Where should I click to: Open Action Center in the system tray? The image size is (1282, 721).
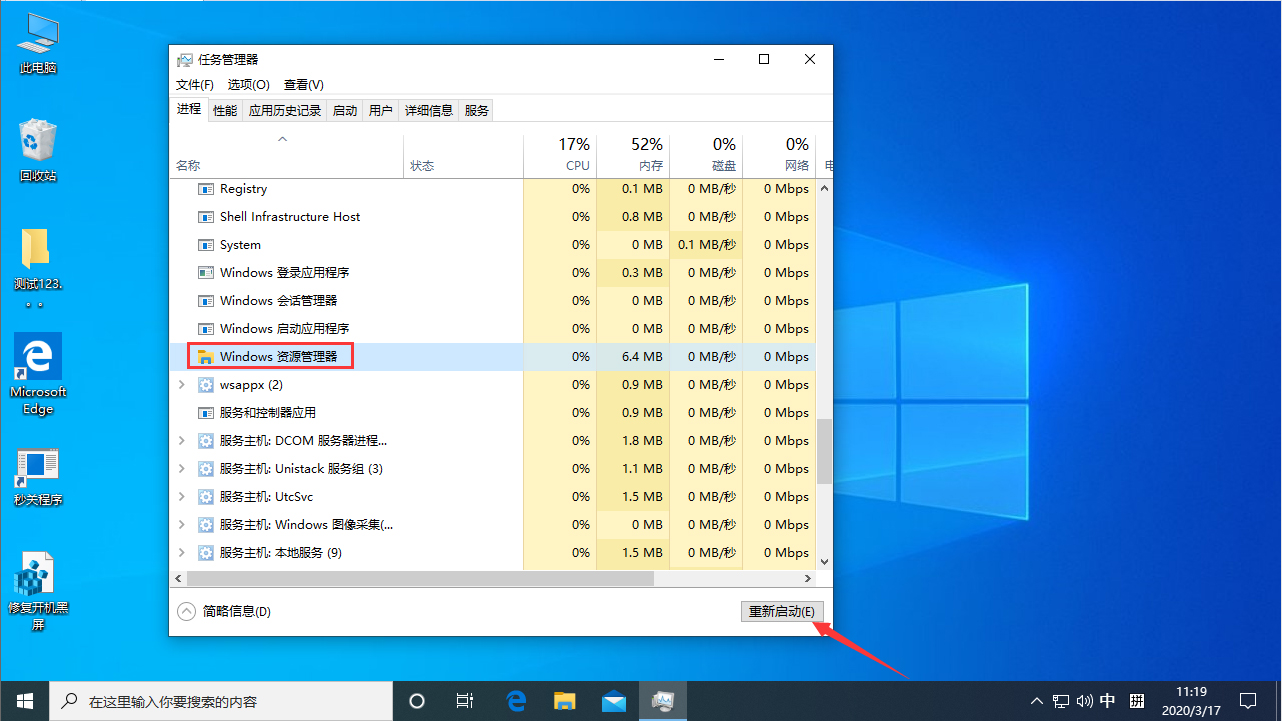(x=1250, y=700)
